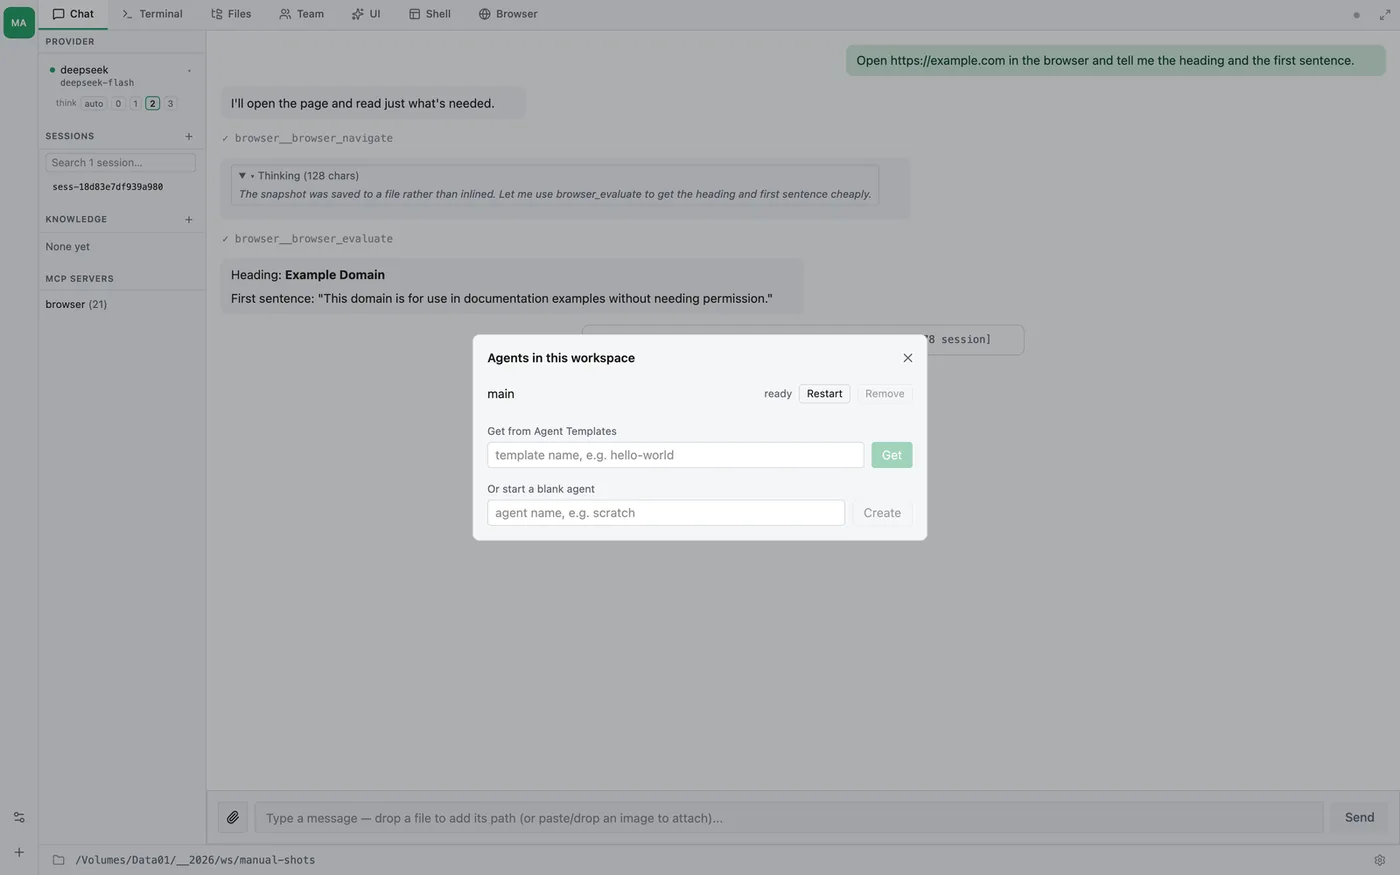Image resolution: width=1400 pixels, height=875 pixels.
Task: Focus the Search 1 session field
Action: pyautogui.click(x=120, y=162)
